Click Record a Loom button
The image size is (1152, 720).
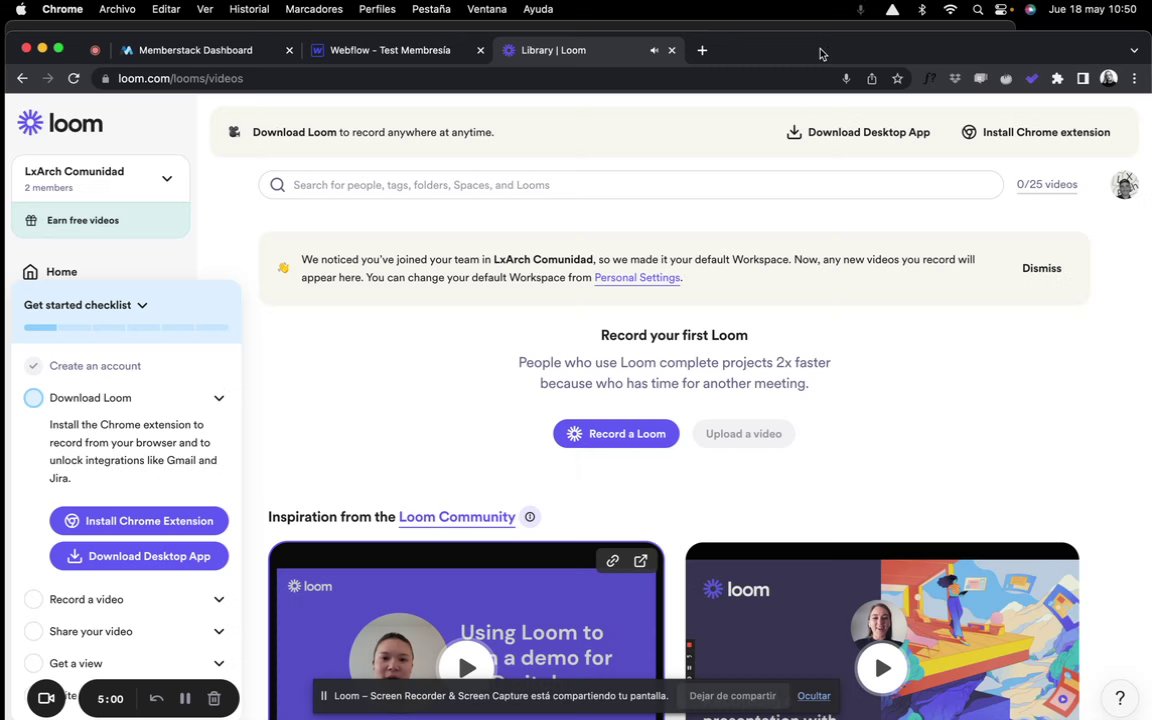[x=616, y=433]
